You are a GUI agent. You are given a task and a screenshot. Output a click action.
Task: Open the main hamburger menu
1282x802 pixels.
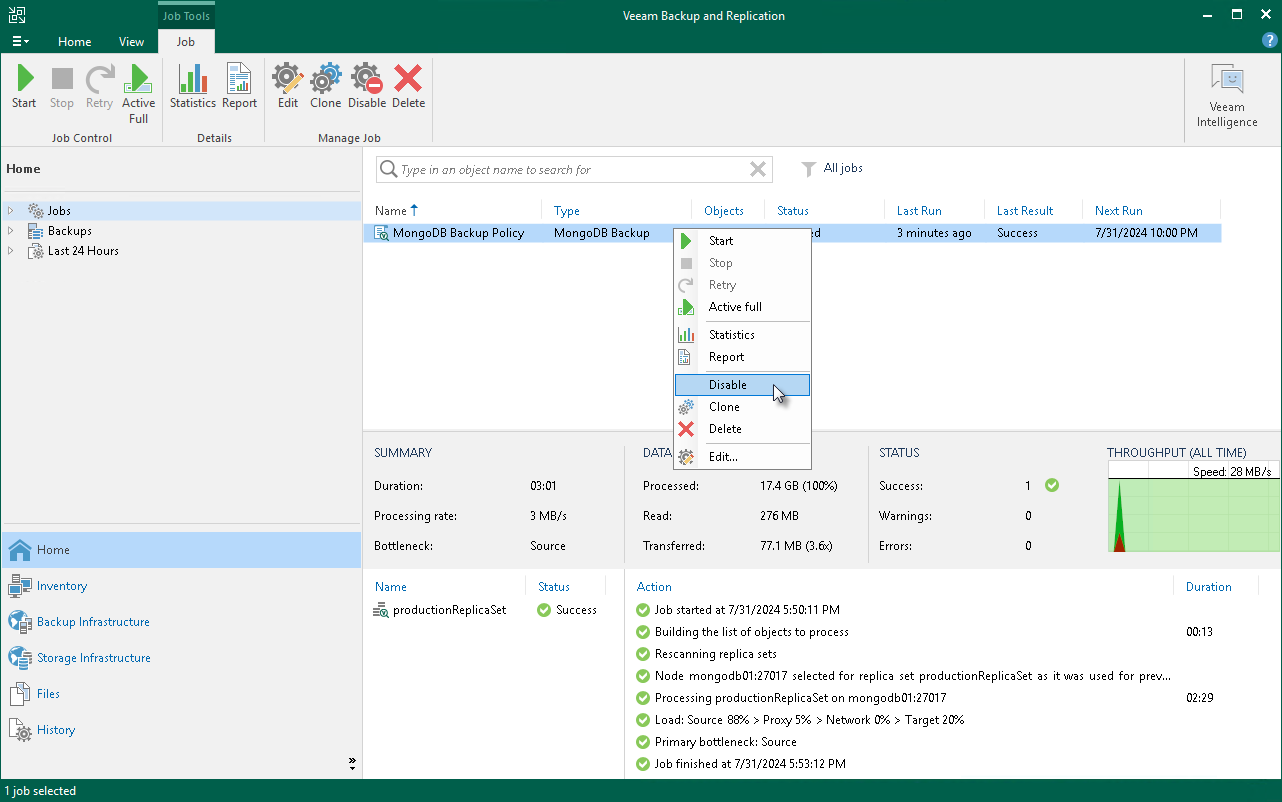coord(20,41)
